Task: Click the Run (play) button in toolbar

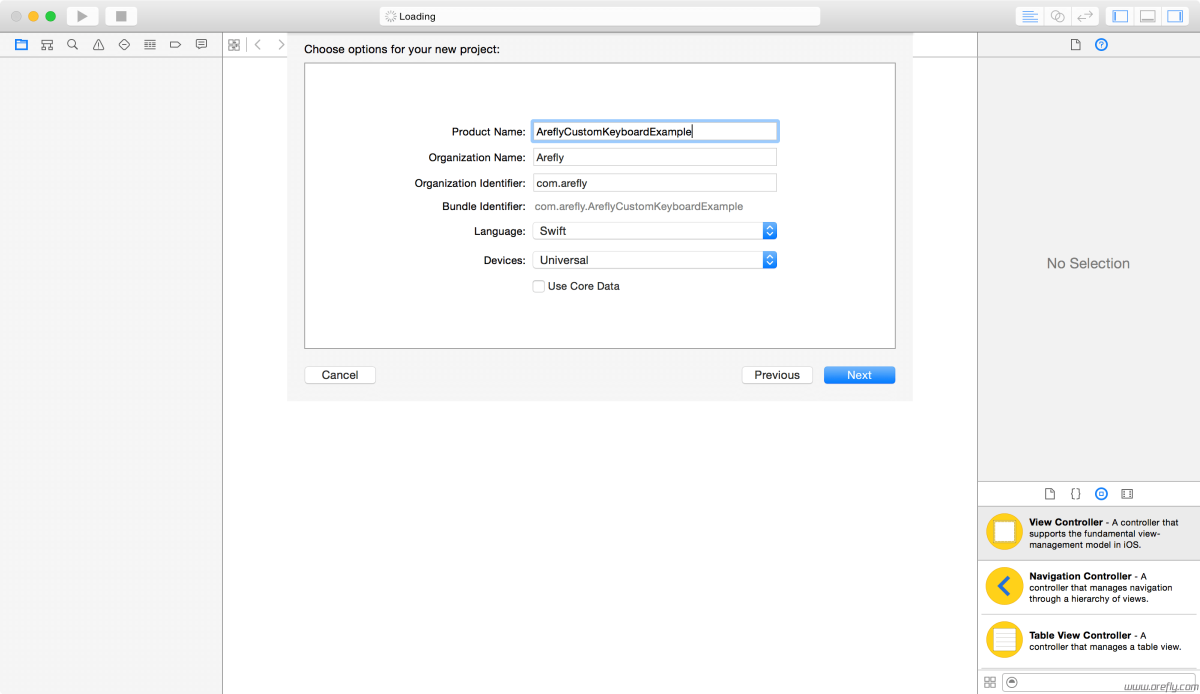Action: point(82,16)
